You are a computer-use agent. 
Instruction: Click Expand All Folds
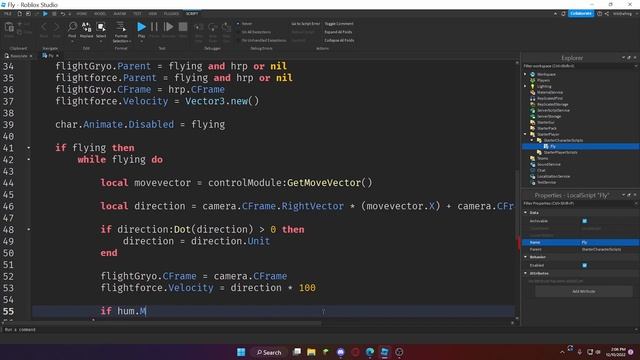[x=338, y=32]
